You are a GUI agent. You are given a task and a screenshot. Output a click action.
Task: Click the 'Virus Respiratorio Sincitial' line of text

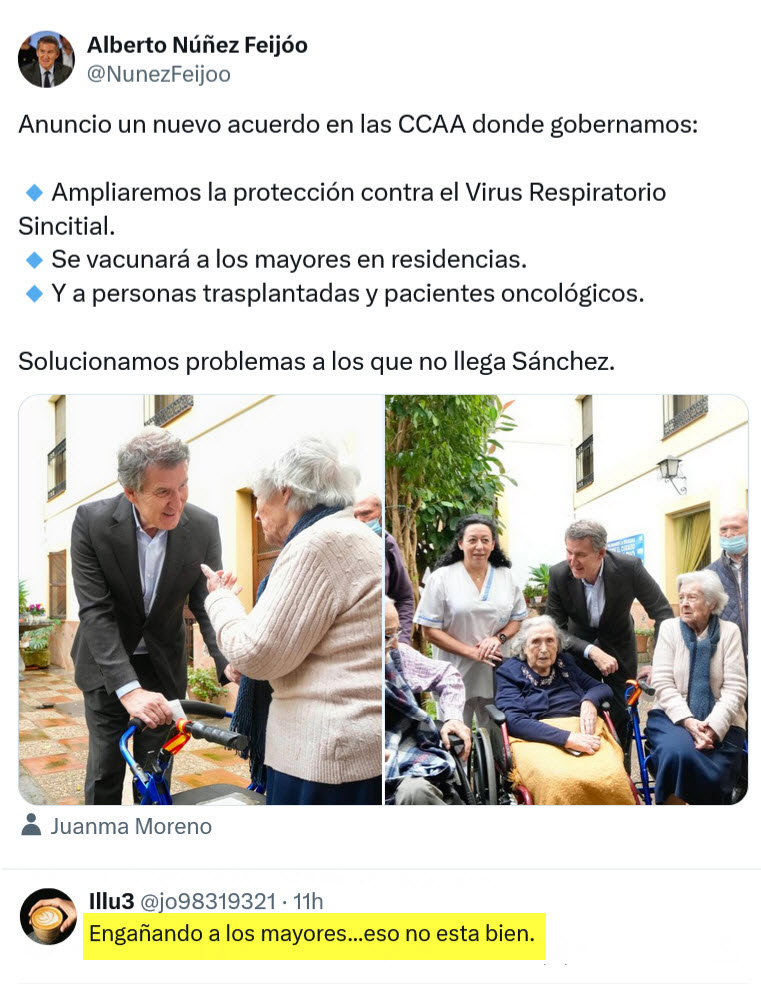(342, 209)
